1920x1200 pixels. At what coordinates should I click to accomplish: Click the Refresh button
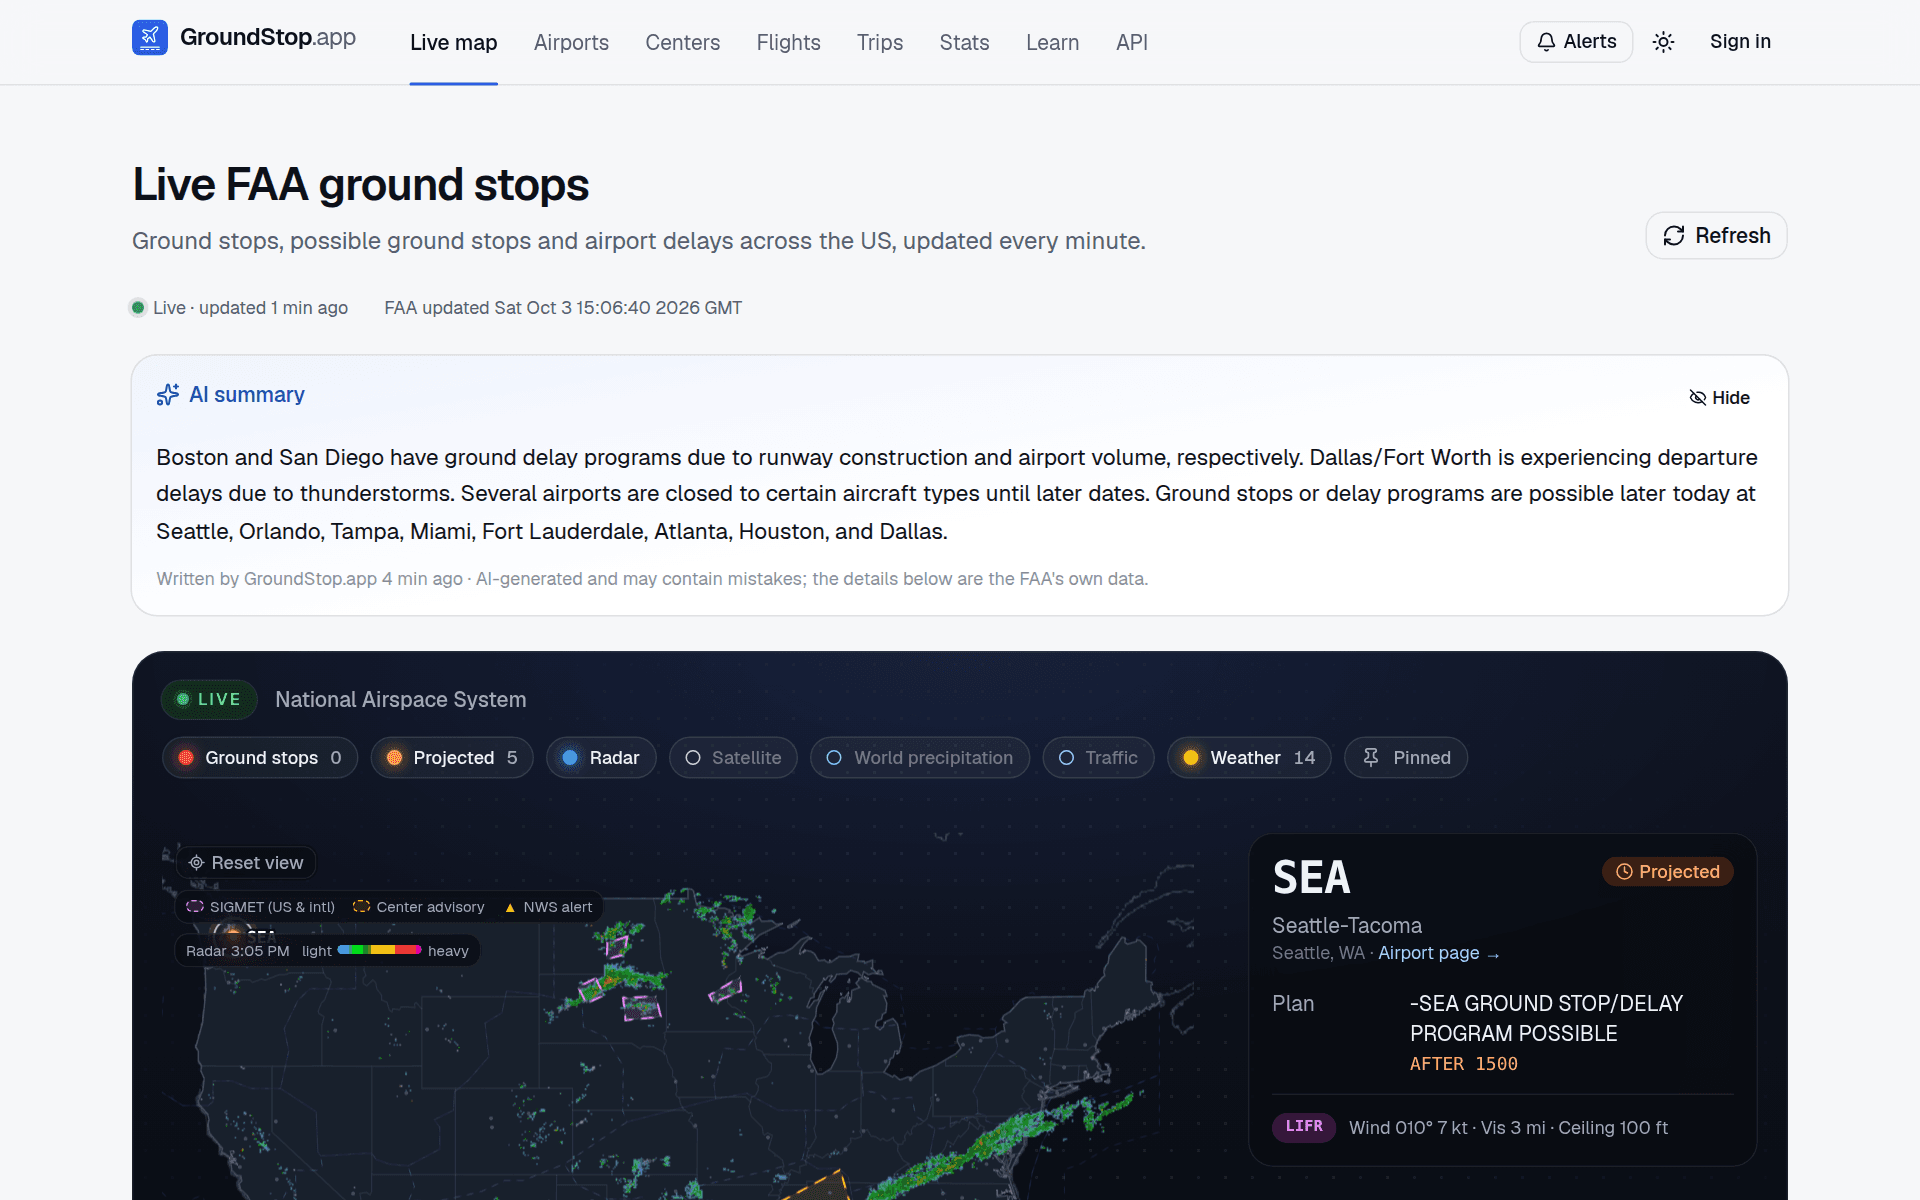click(x=1716, y=235)
